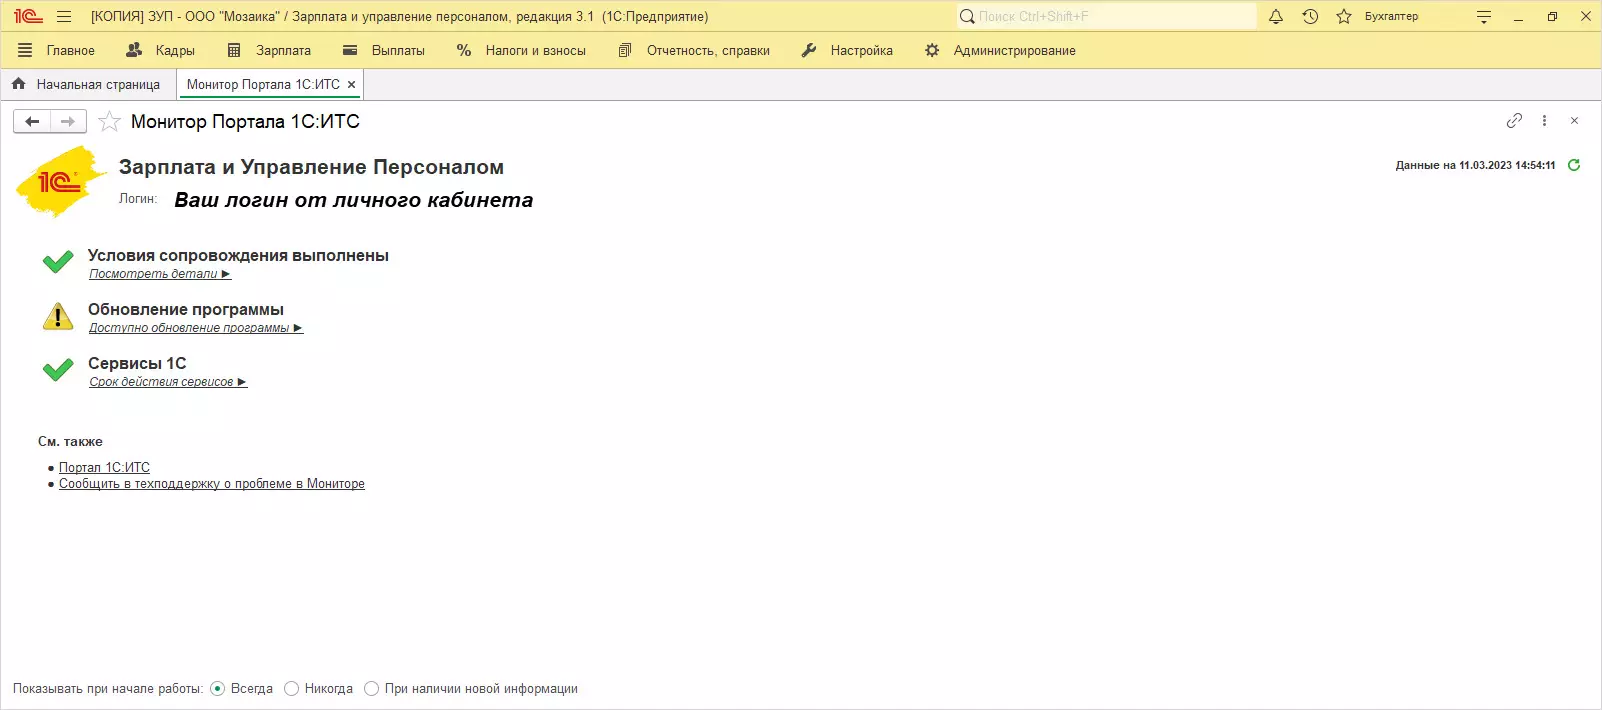Image resolution: width=1602 pixels, height=710 pixels.
Task: Click the Обновление программы heading
Action: 186,309
